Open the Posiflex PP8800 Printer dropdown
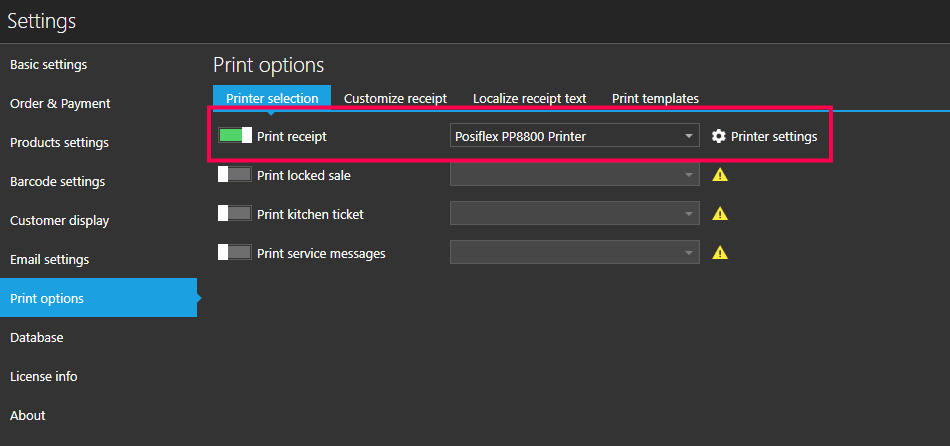Image resolution: width=950 pixels, height=446 pixels. (x=574, y=136)
